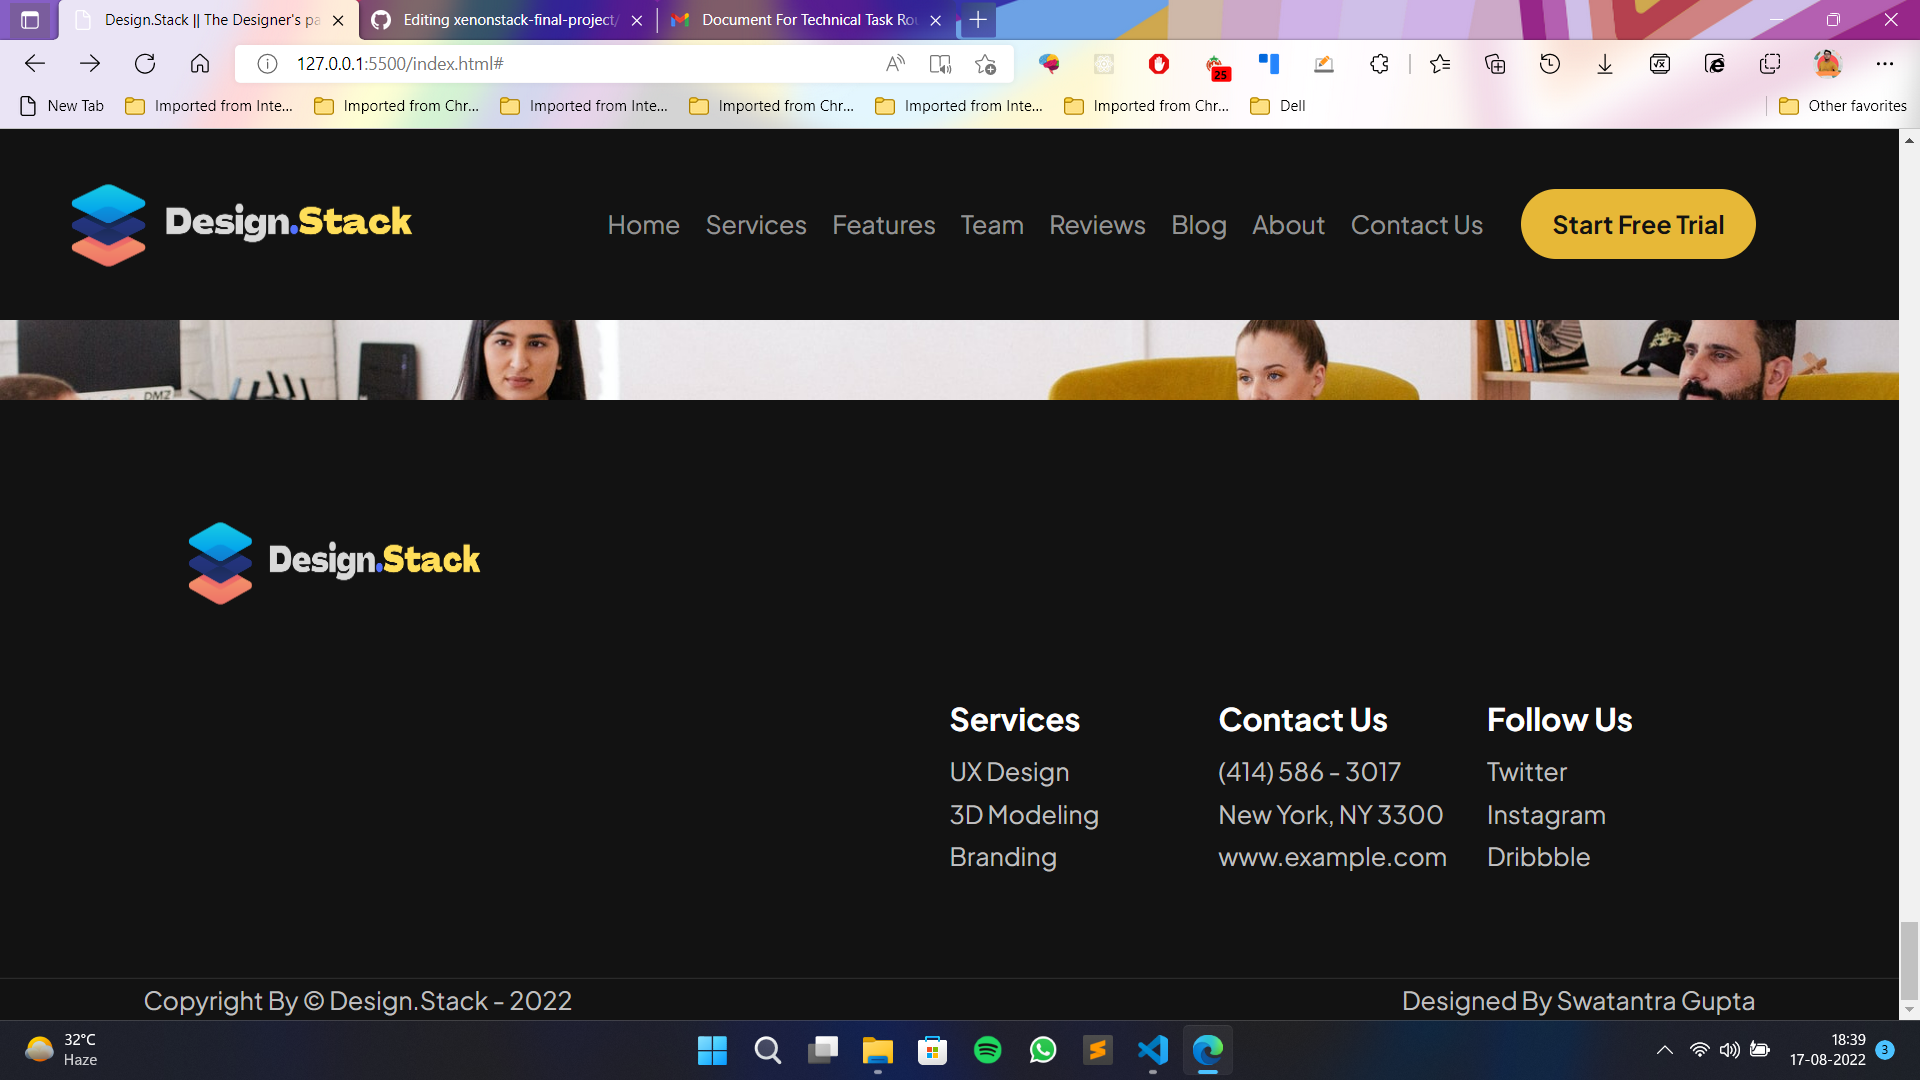1920x1080 pixels.
Task: Open the browser Downloads icon
Action: [x=1605, y=64]
